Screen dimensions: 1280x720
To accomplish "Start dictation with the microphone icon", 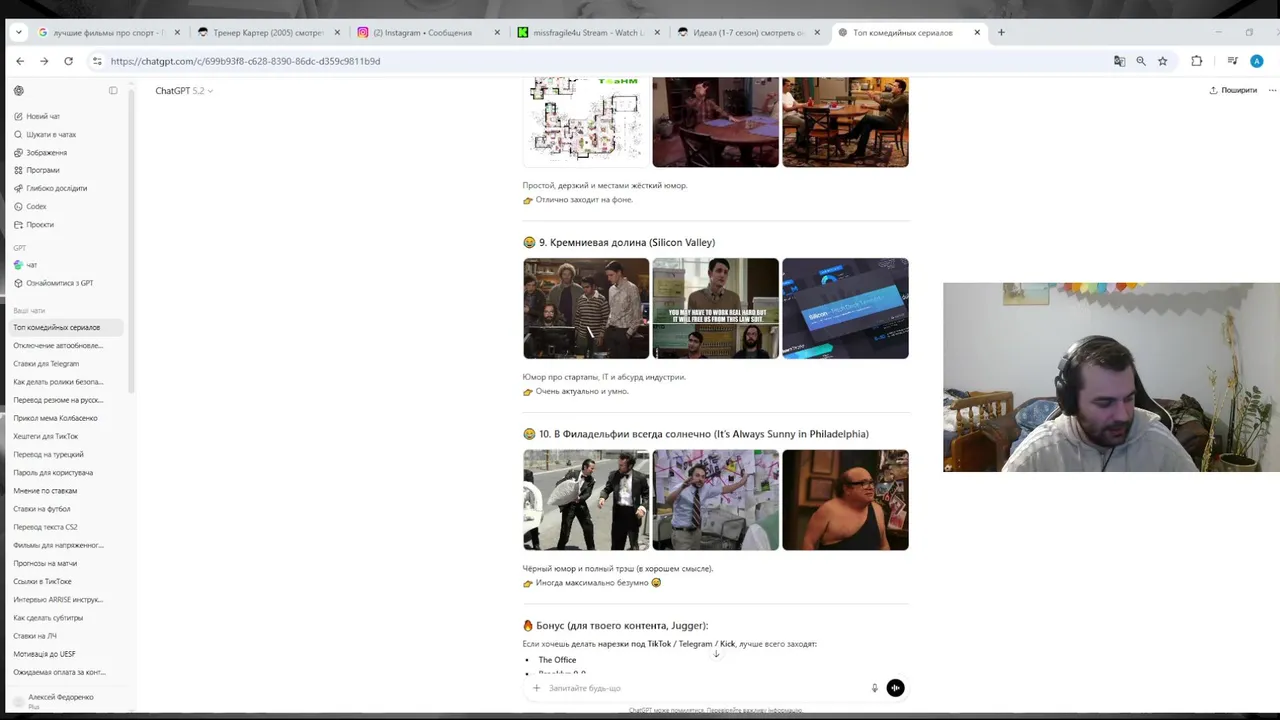I will point(874,688).
